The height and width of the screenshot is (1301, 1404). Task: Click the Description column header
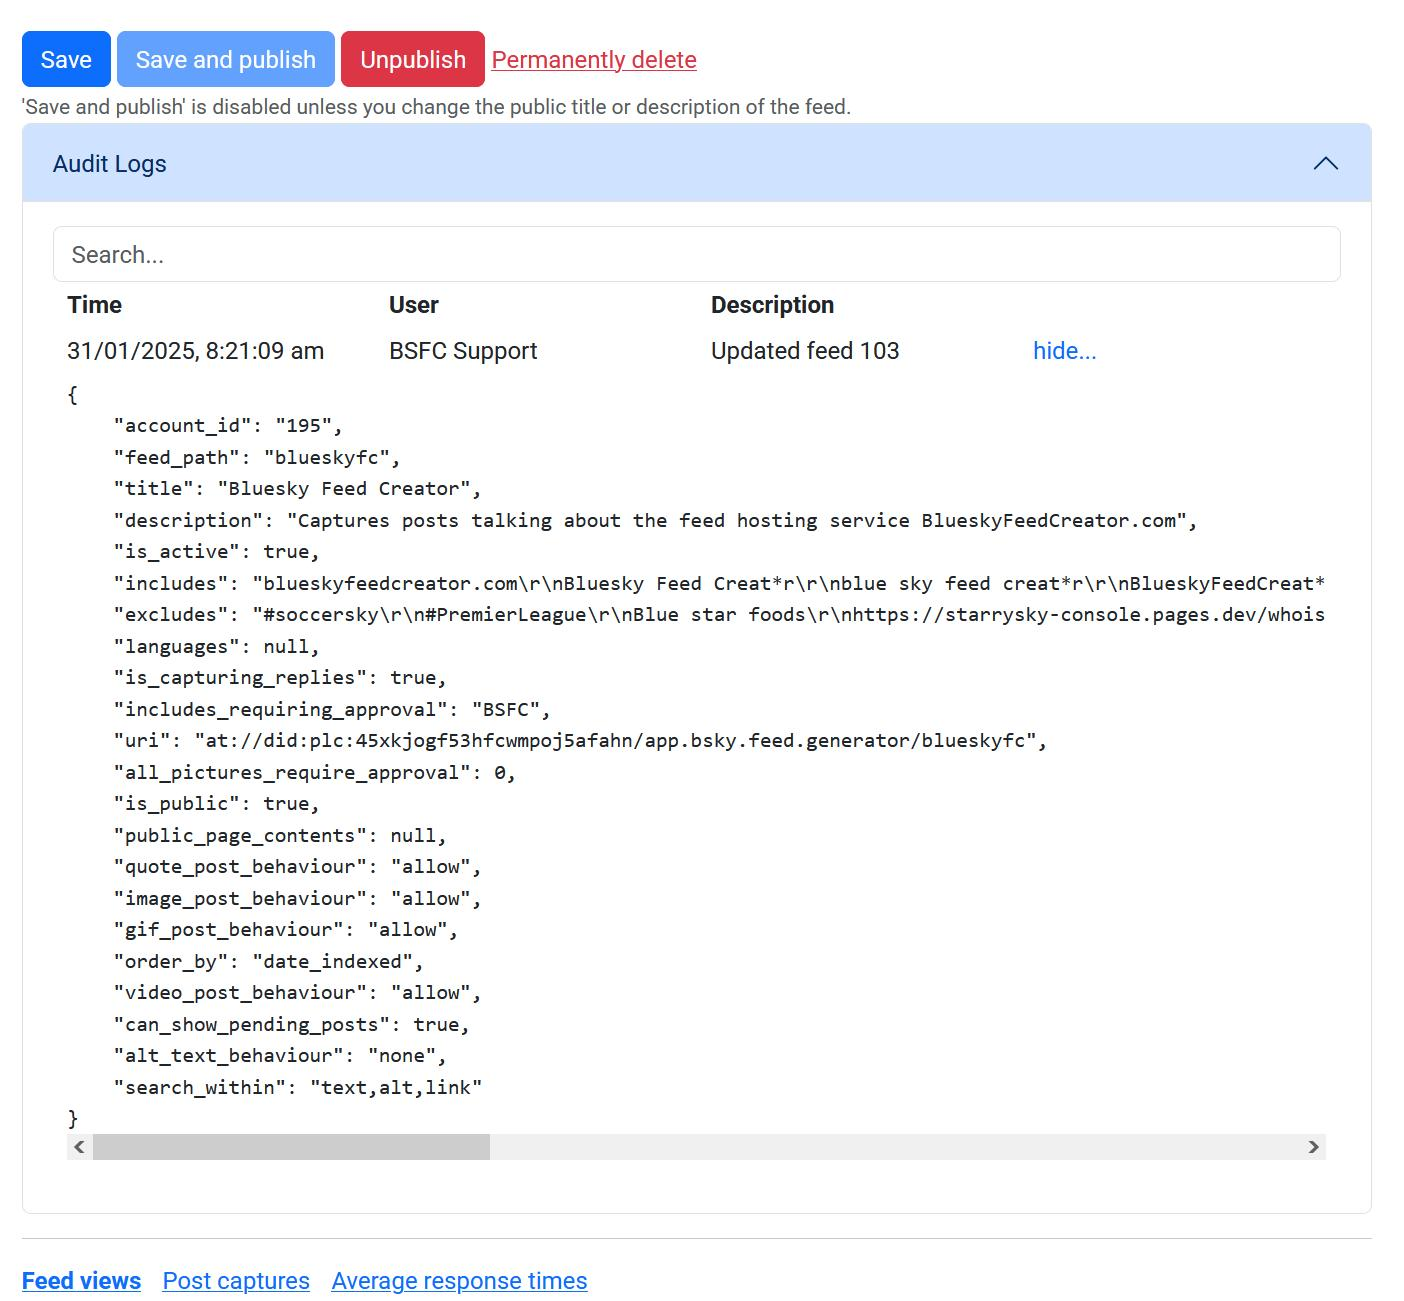(772, 305)
